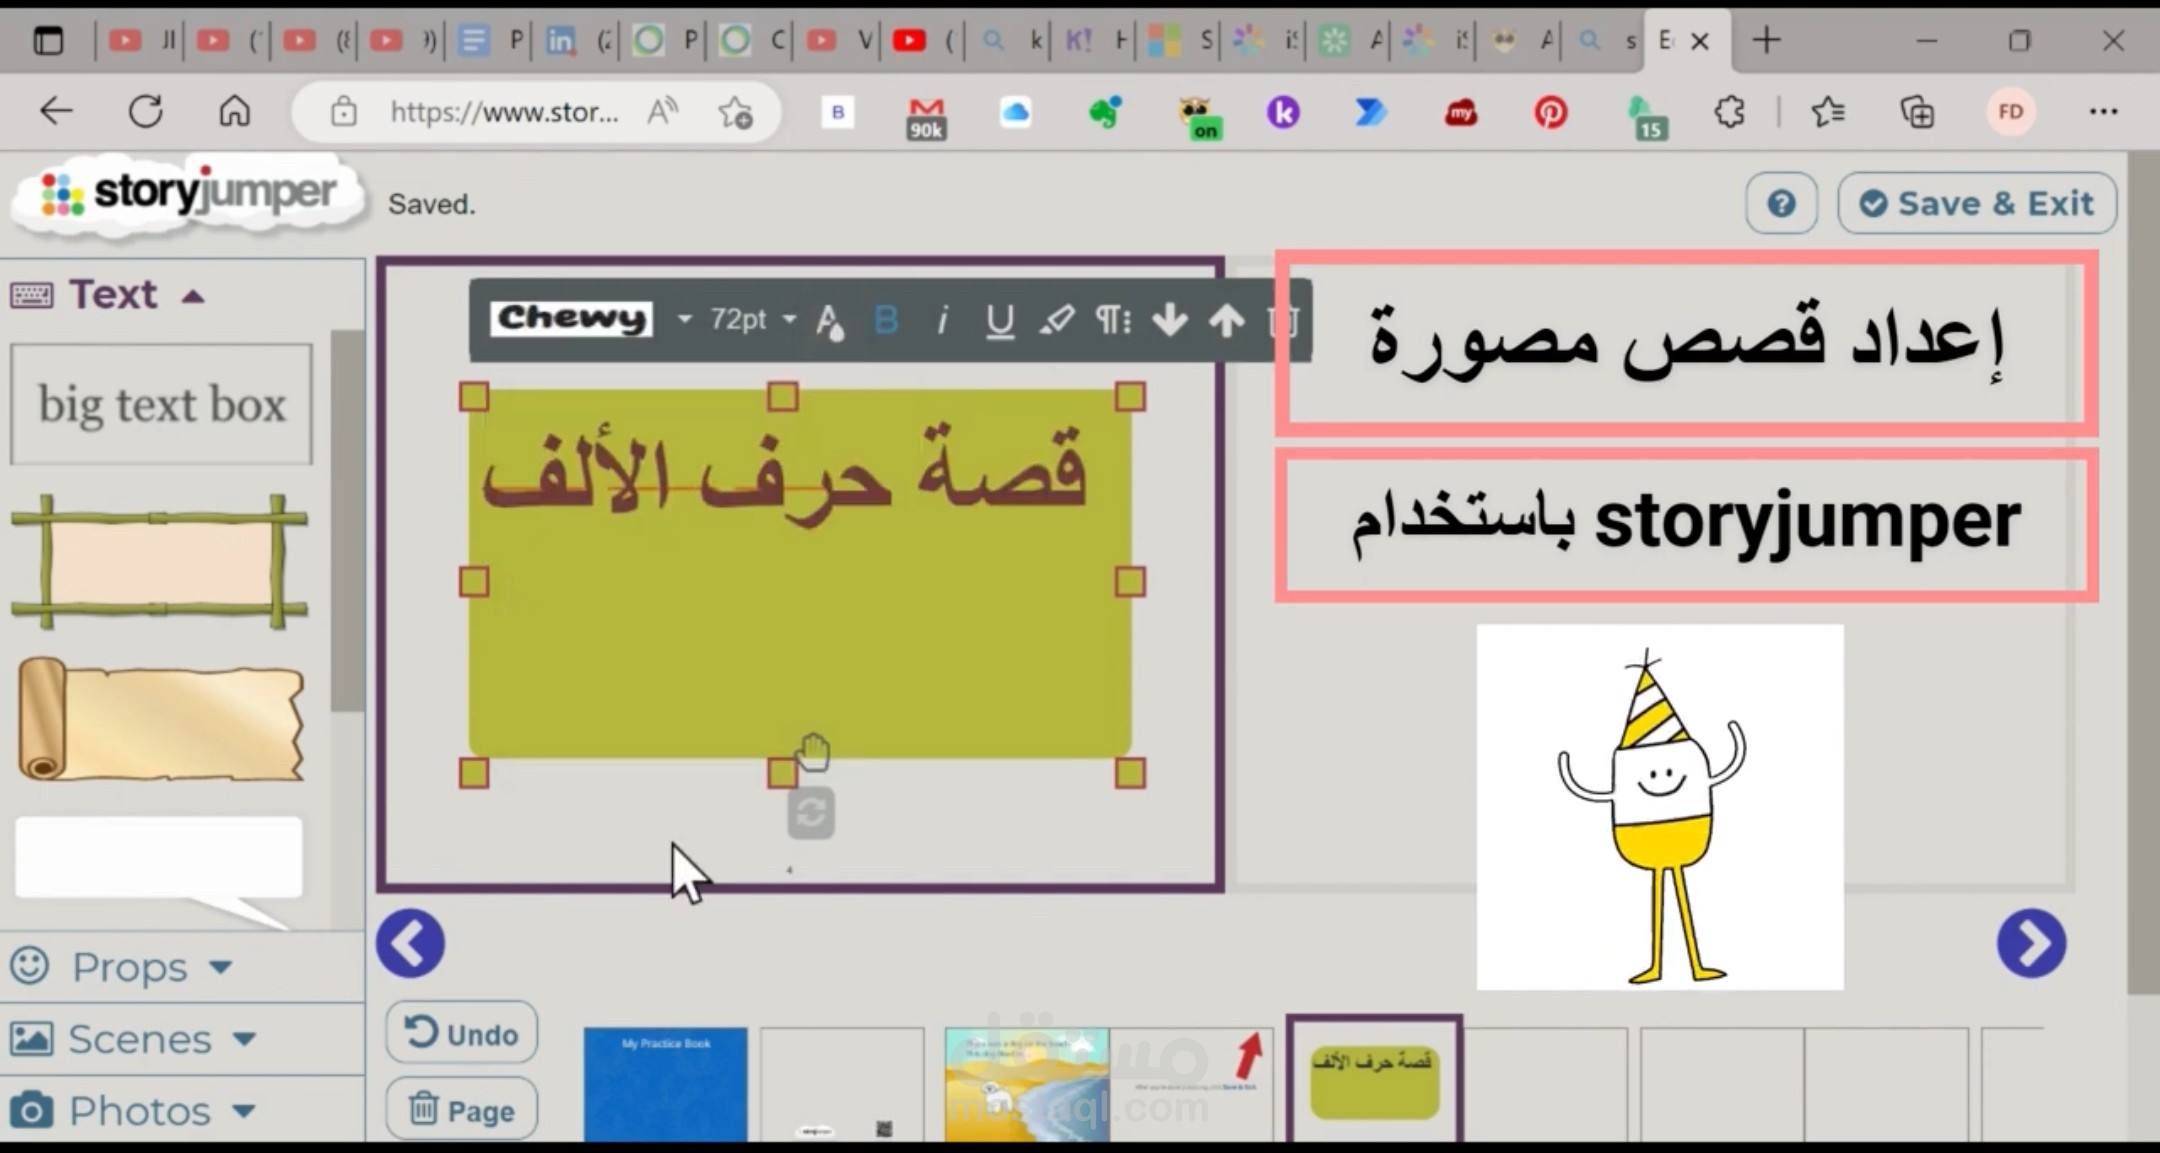The image size is (2160, 1153).
Task: Choose the parchment scroll text box
Action: point(160,720)
